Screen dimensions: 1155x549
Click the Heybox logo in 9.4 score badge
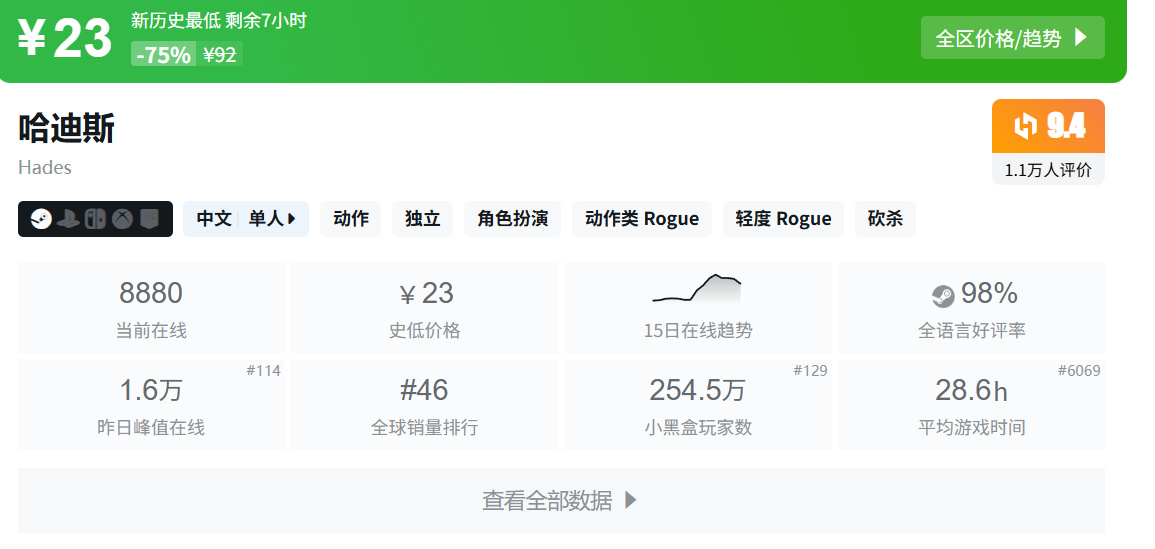[1025, 126]
